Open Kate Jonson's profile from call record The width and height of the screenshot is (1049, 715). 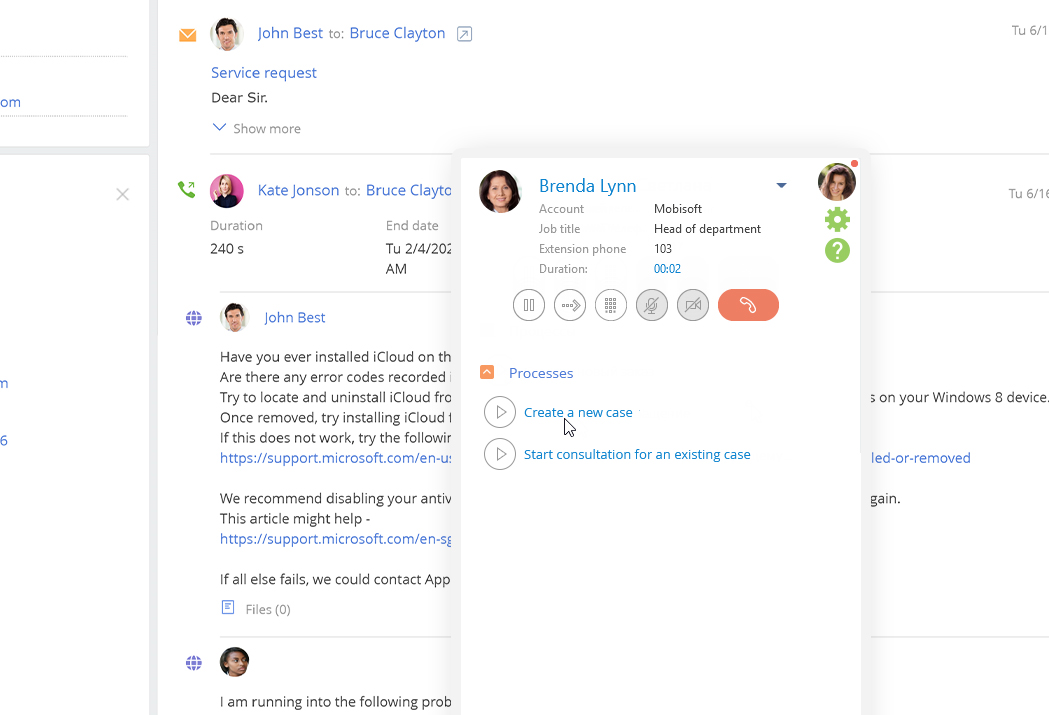tap(298, 190)
